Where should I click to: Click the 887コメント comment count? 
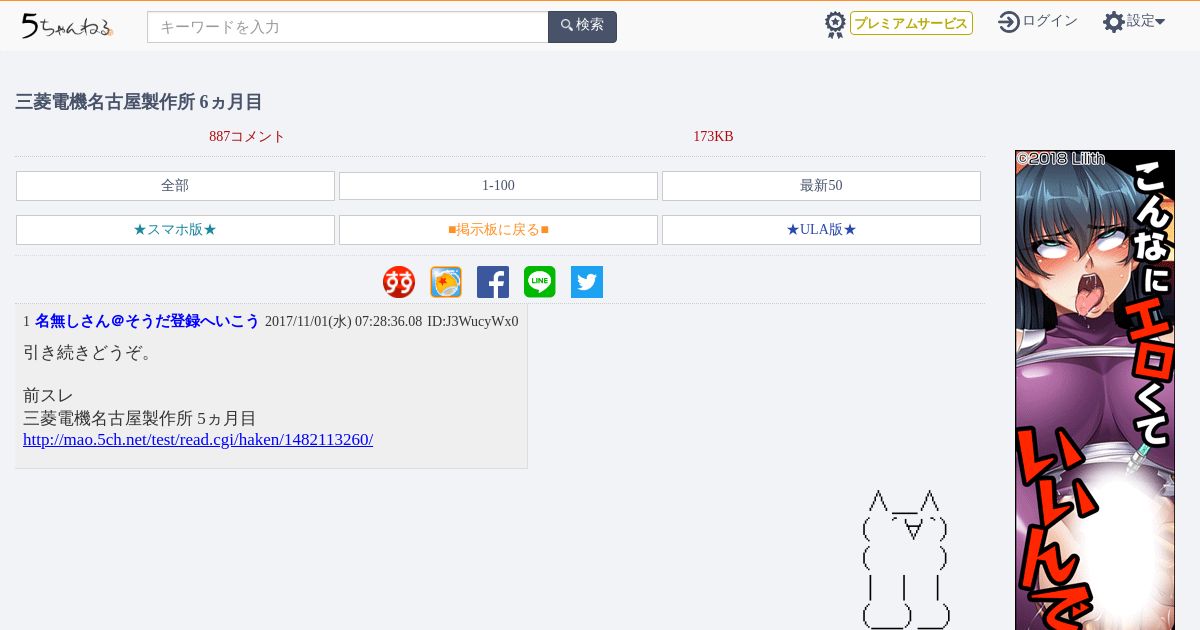click(x=247, y=137)
